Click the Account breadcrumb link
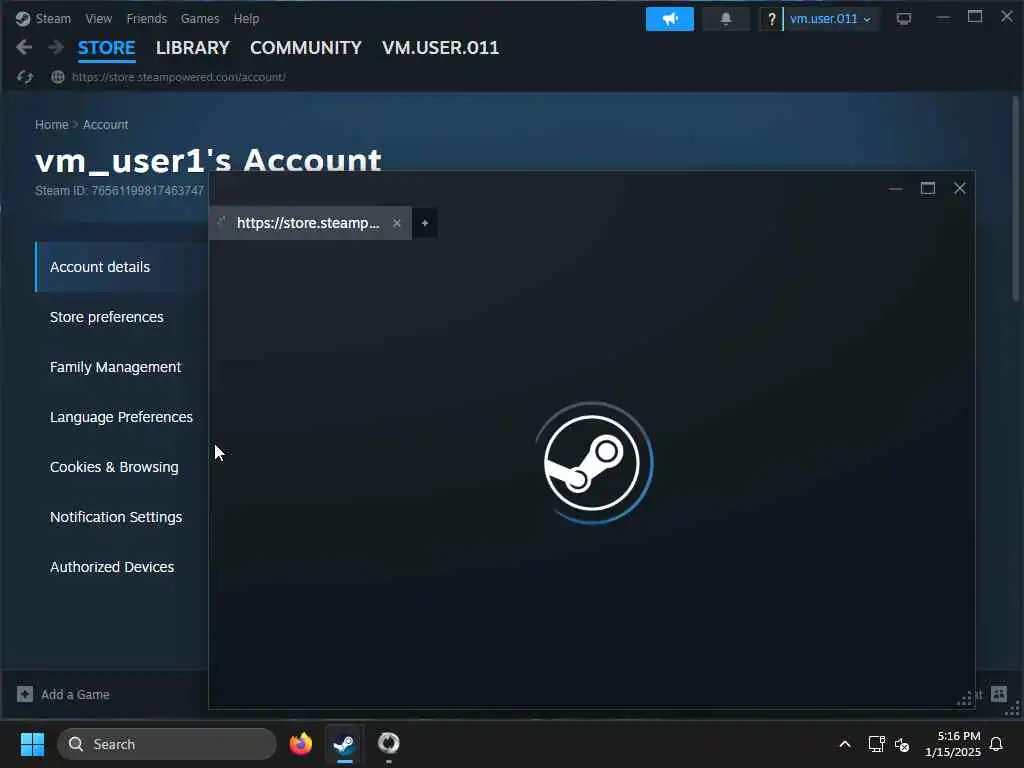Viewport: 1024px width, 768px height. [x=105, y=125]
